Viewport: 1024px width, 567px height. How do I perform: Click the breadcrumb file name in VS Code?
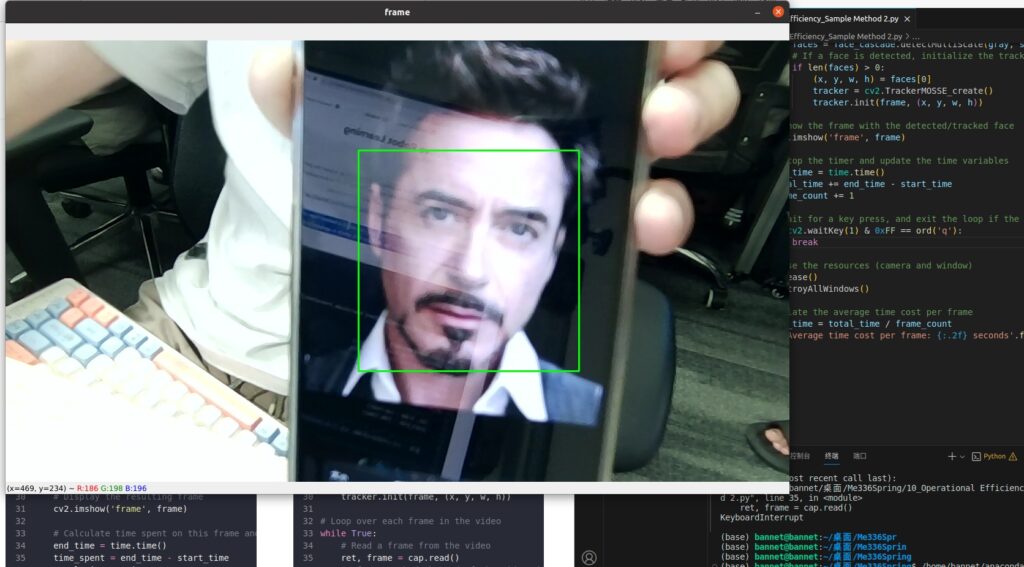846,37
